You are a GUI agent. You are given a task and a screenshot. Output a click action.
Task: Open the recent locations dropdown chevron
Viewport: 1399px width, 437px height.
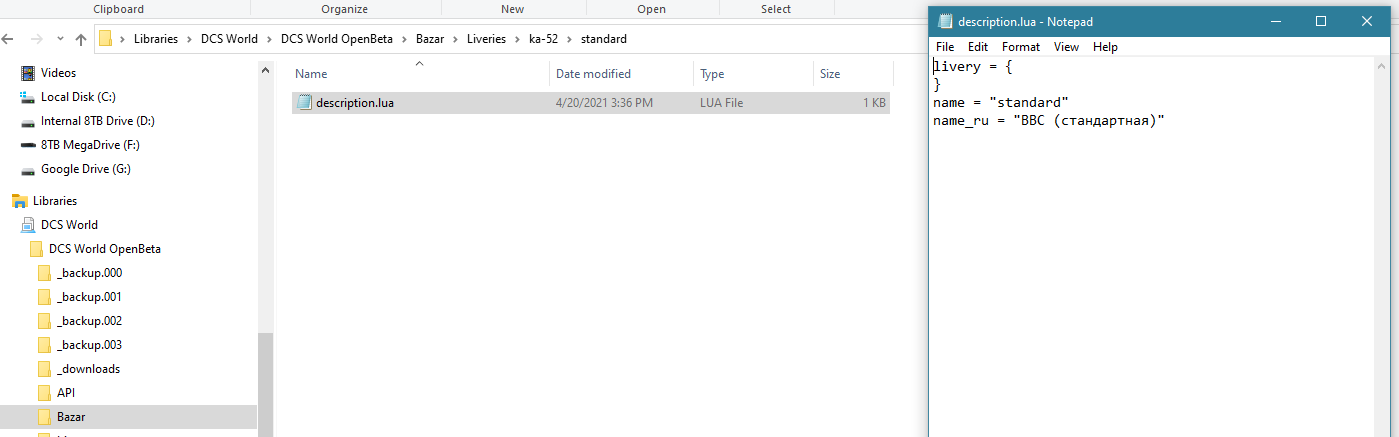pos(60,40)
